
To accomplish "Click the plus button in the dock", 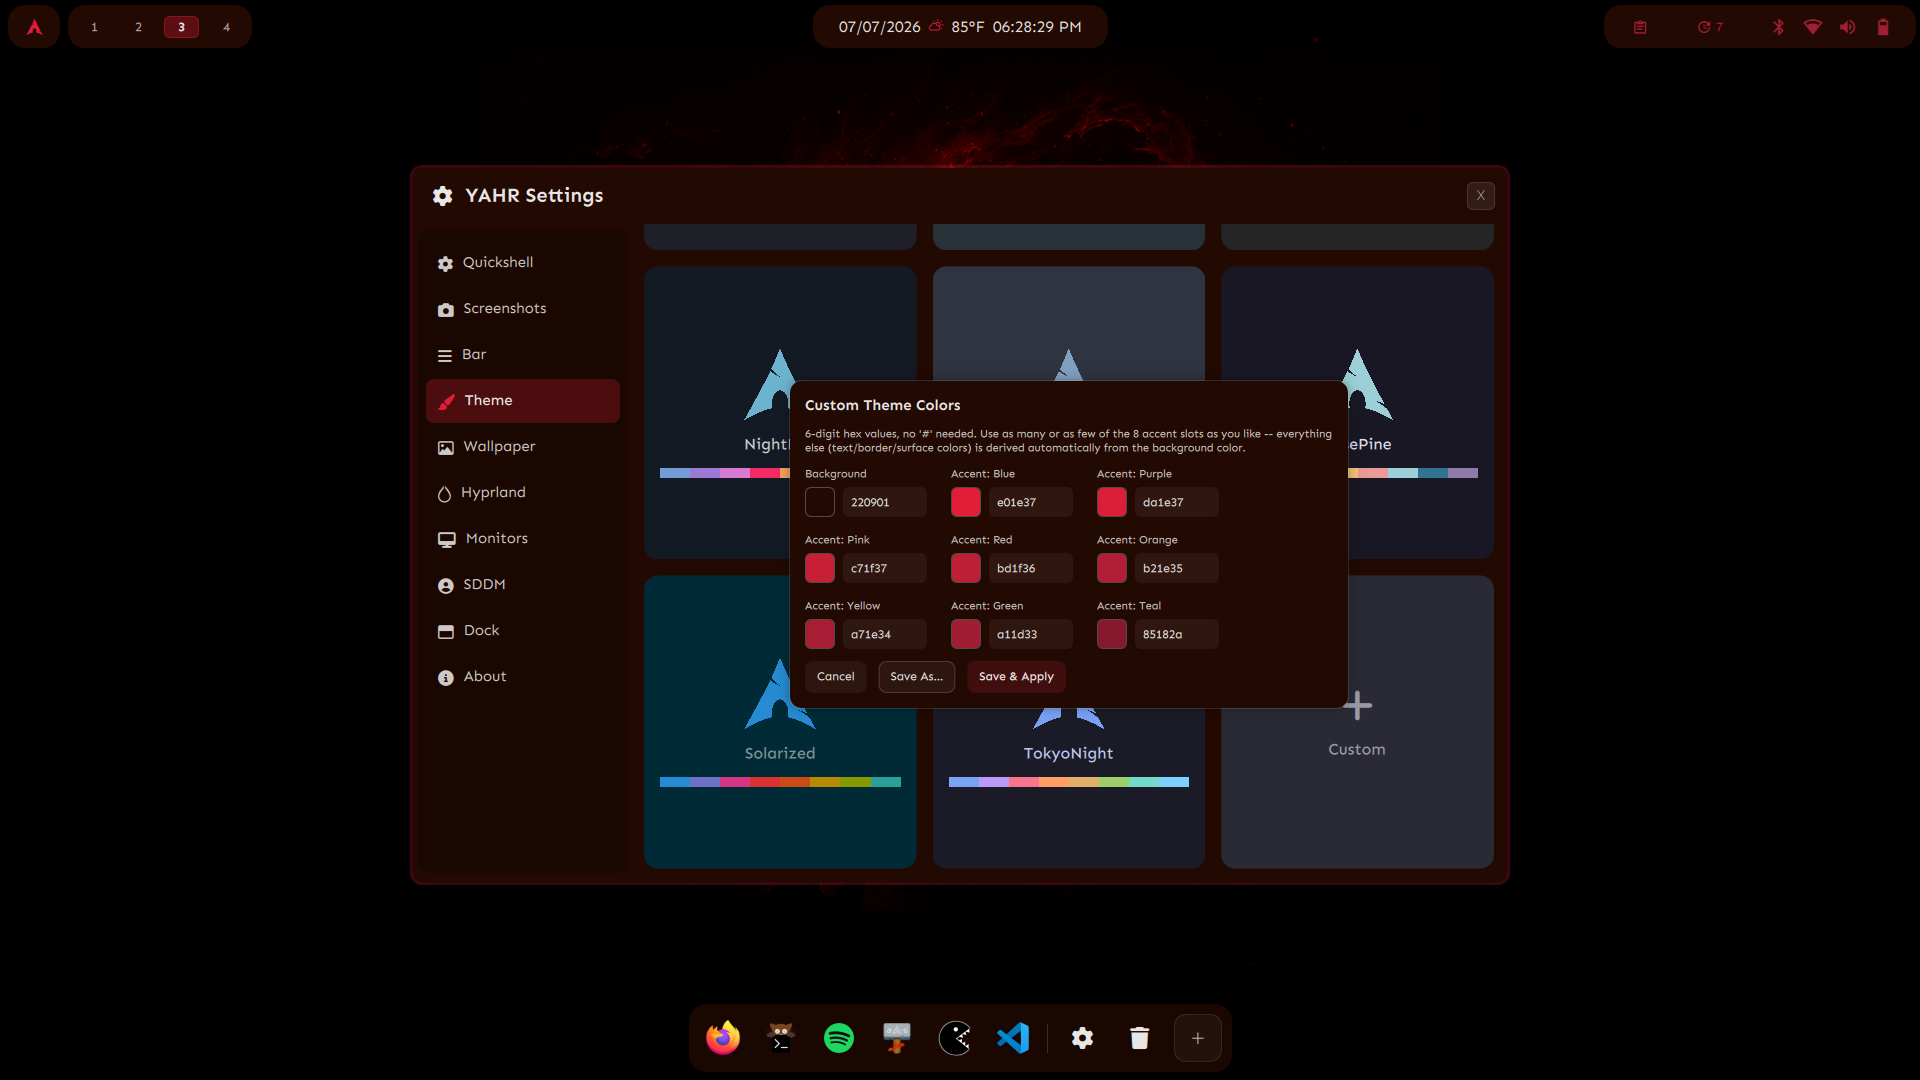I will click(x=1198, y=1038).
